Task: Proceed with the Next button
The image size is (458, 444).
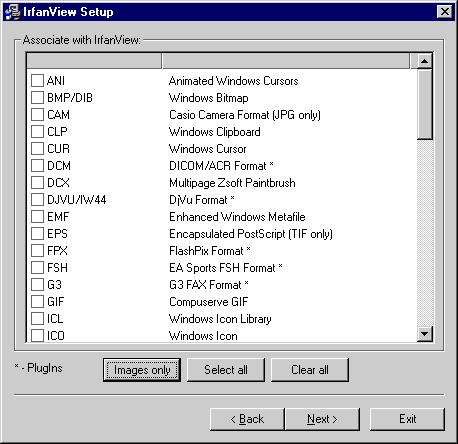Action: coord(322,419)
